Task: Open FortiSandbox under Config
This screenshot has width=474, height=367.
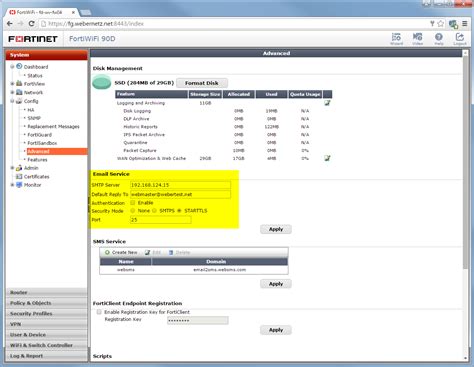Action: (x=42, y=143)
